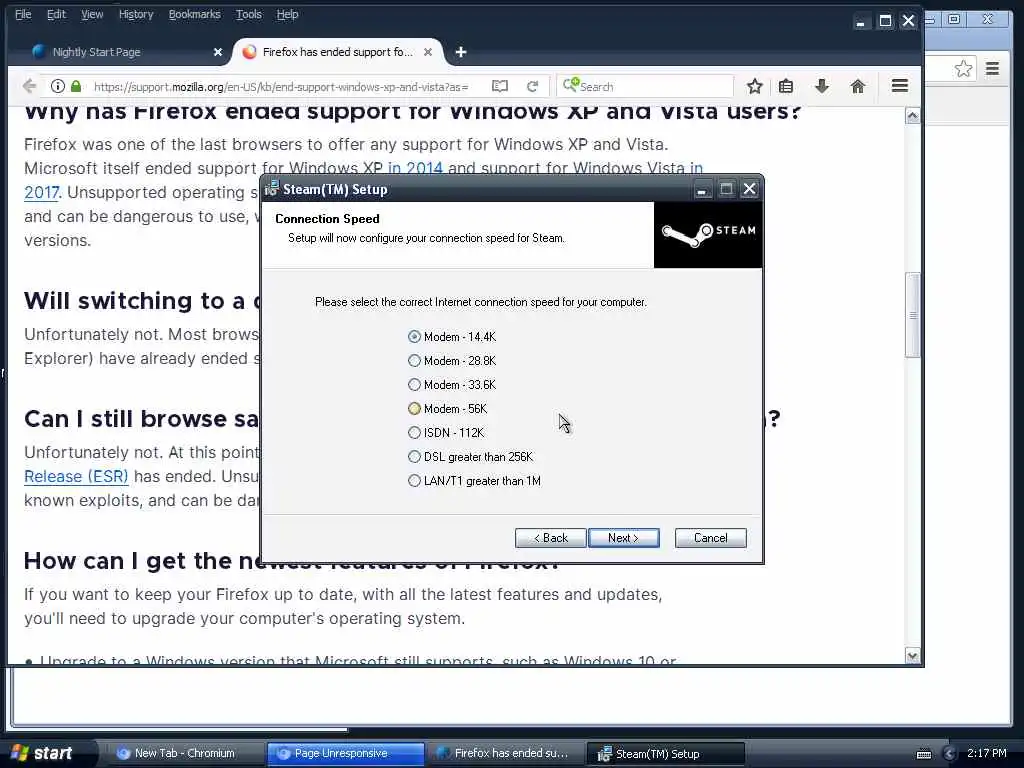
Task: Click the Chromium bookmark star icon
Action: [963, 69]
